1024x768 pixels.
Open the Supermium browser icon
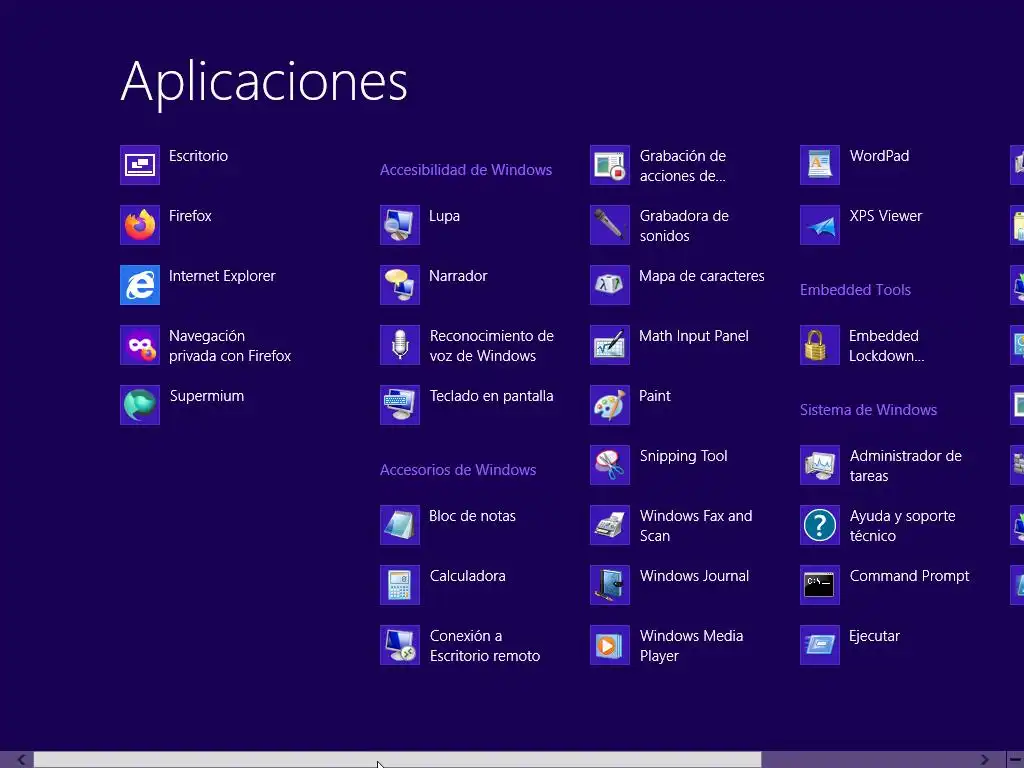(140, 405)
